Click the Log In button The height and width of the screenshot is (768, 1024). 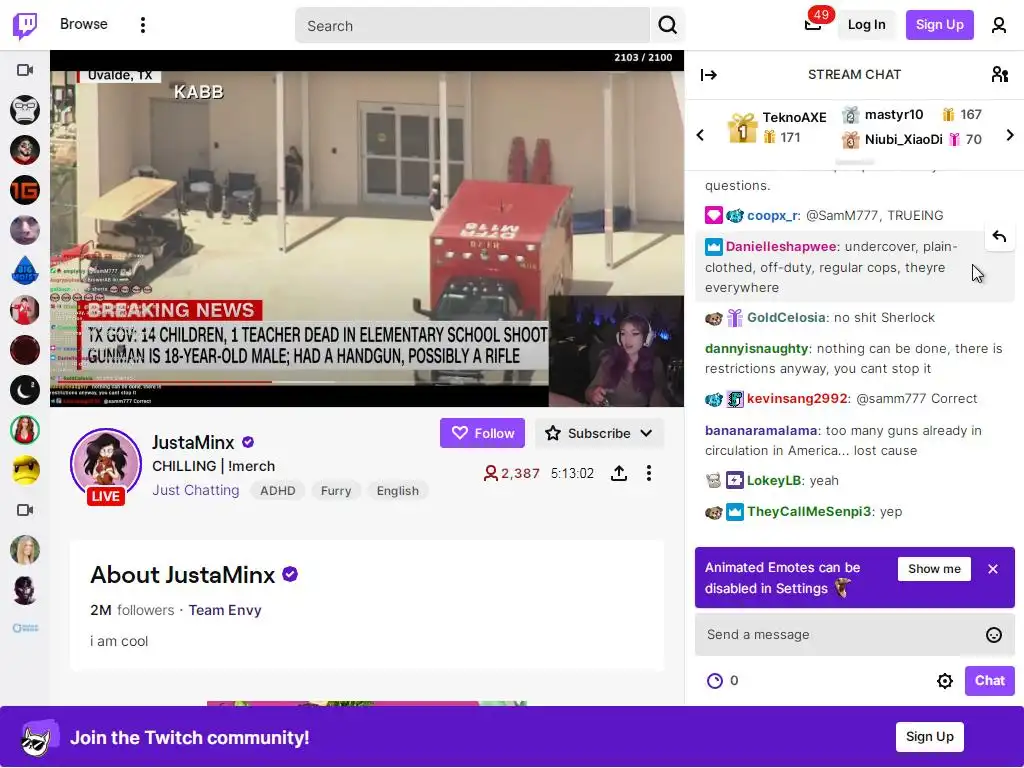pos(866,25)
